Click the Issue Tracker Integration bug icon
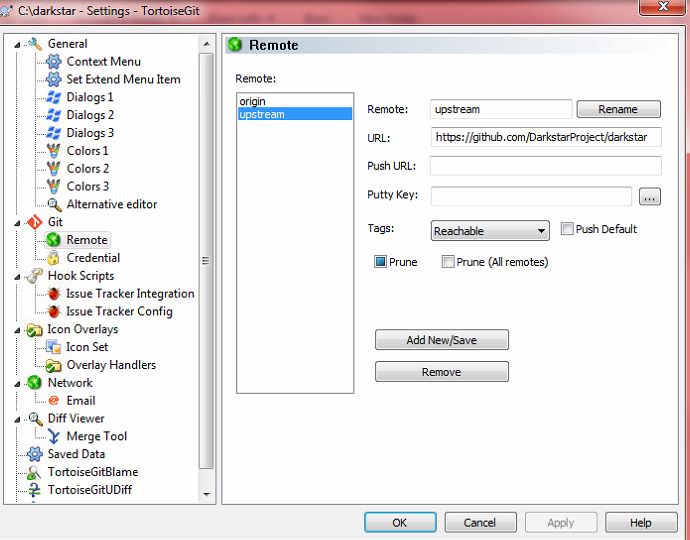 coord(54,294)
